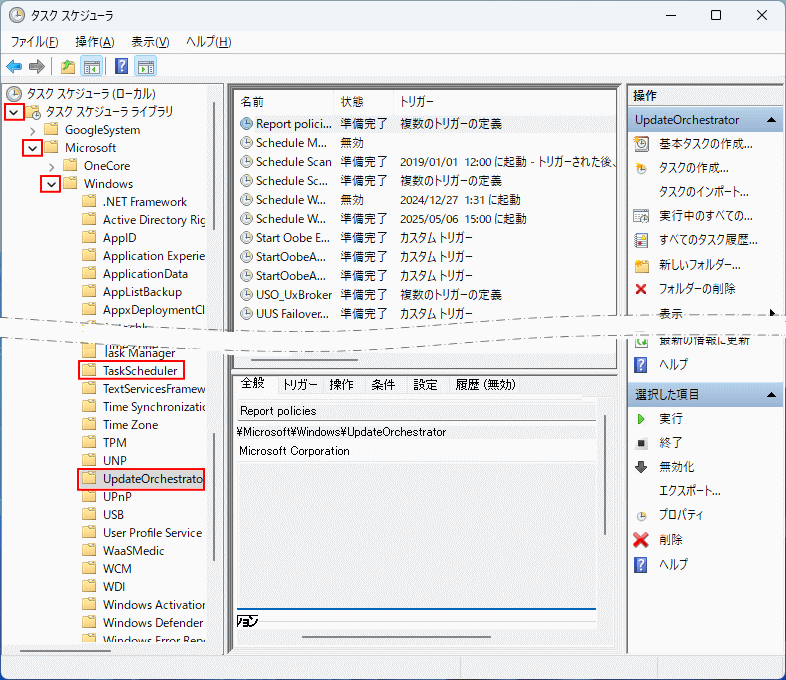The image size is (786, 680).
Task: Click タスク スケジューラ (ローカル) root icon
Action: click(x=14, y=94)
